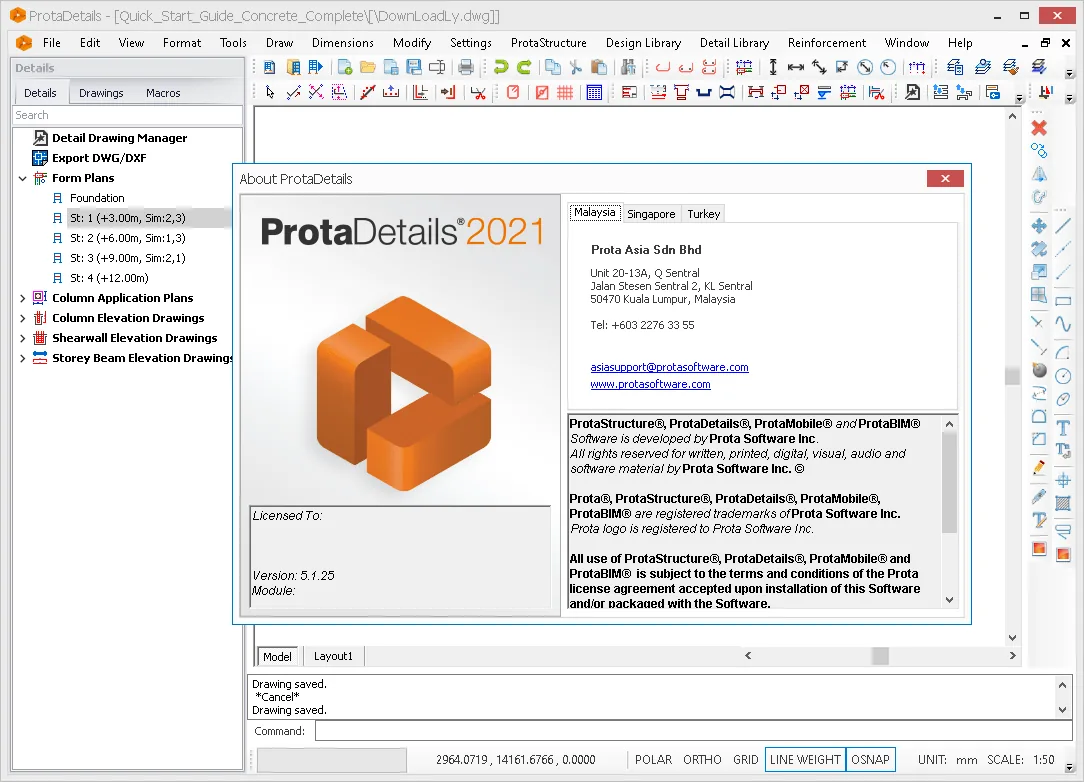The image size is (1084, 782).
Task: Click the Details panel Search field
Action: [x=128, y=115]
